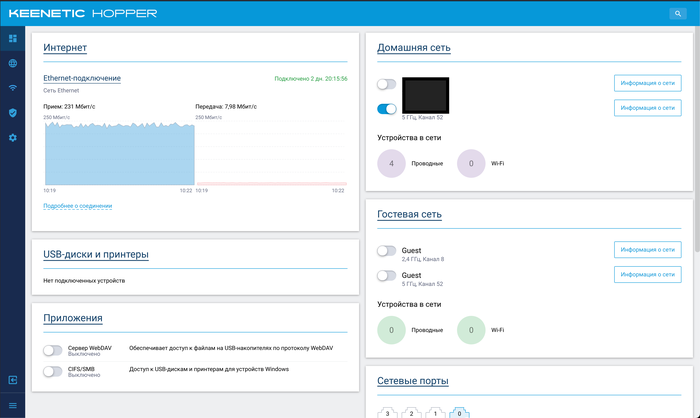Screen dimensions: 700x418
Task: Click the 0 Wi-Fi circle in home network
Action: pos(471,163)
